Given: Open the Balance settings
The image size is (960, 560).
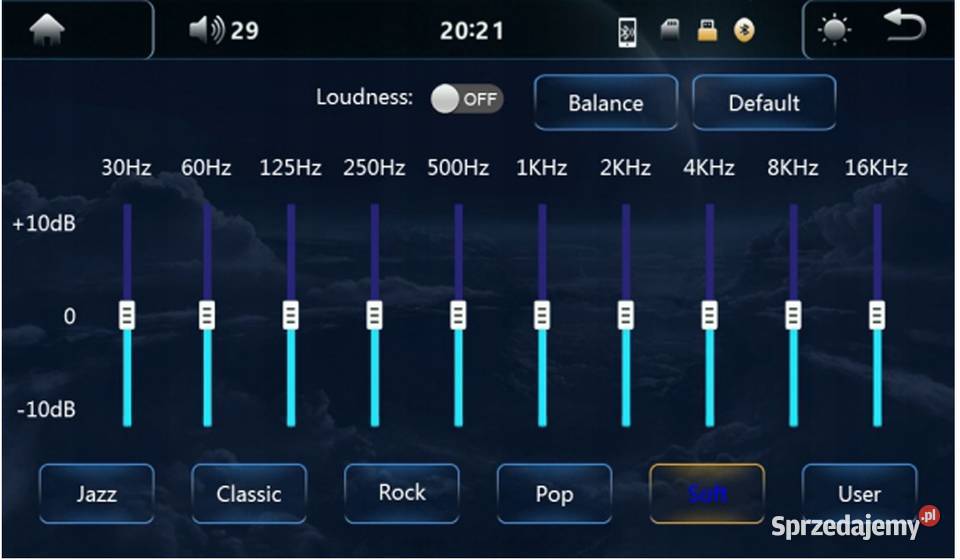Looking at the screenshot, I should [606, 102].
